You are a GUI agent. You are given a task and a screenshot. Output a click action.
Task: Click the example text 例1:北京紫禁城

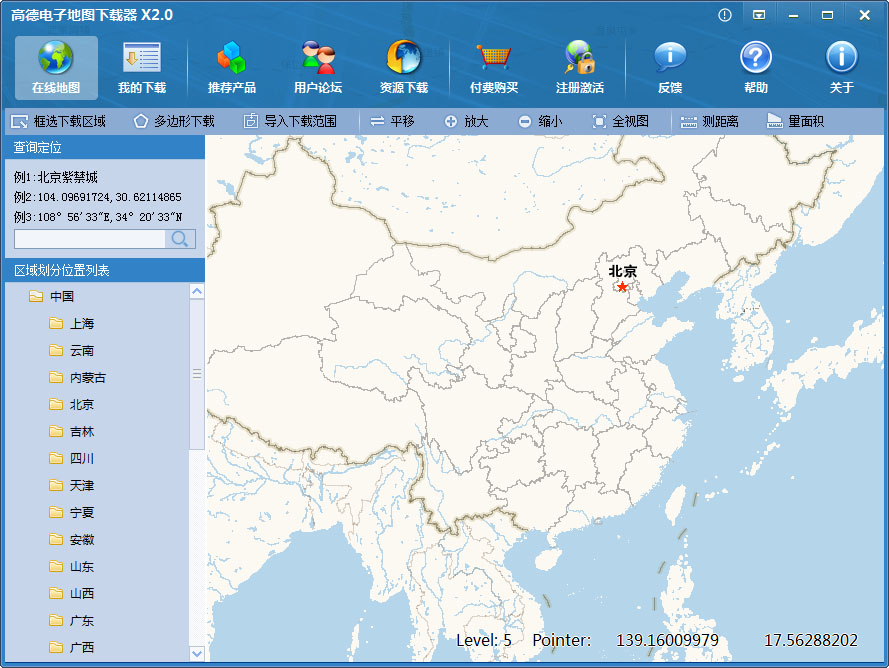[56, 177]
